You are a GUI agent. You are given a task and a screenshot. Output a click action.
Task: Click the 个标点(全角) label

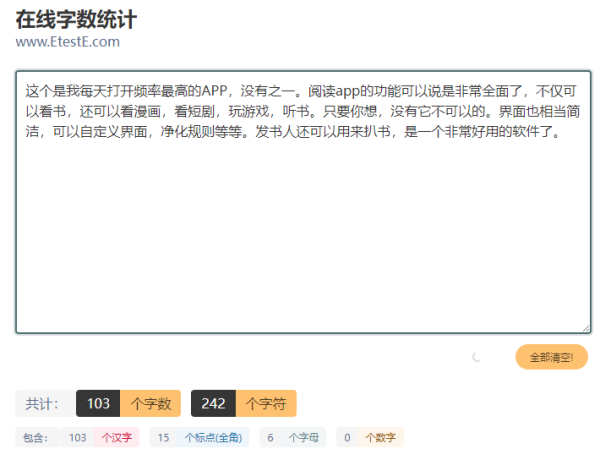click(213, 437)
